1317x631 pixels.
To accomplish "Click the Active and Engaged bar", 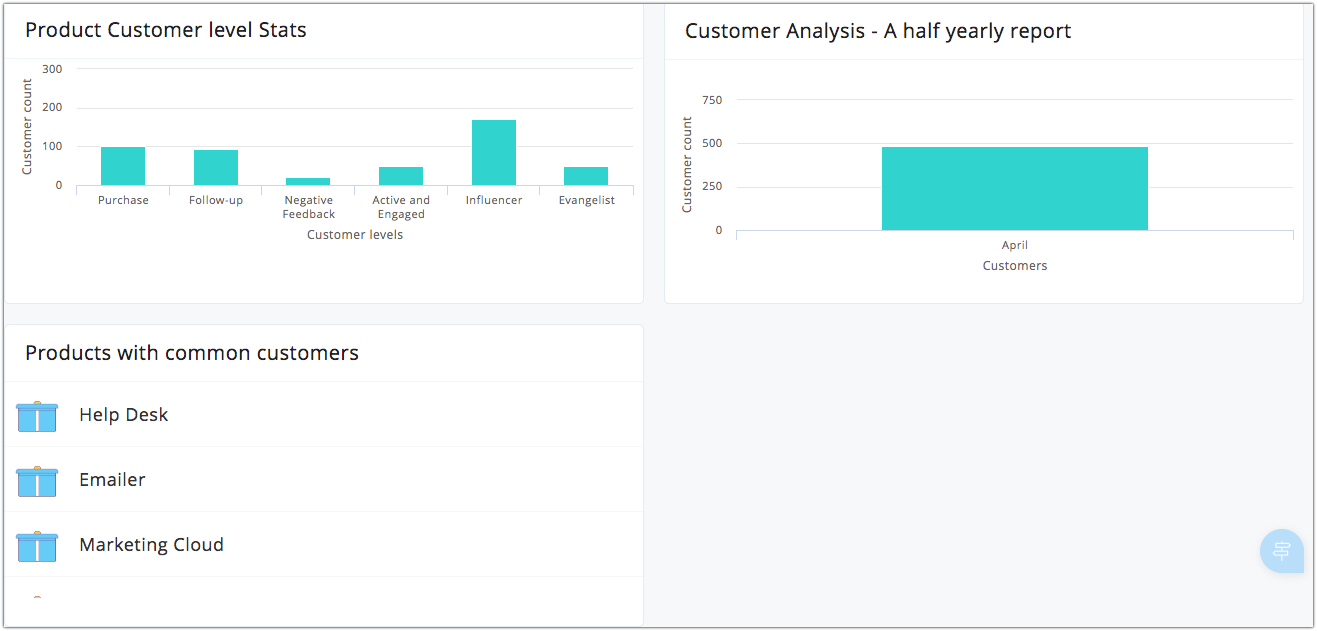I will 401,176.
